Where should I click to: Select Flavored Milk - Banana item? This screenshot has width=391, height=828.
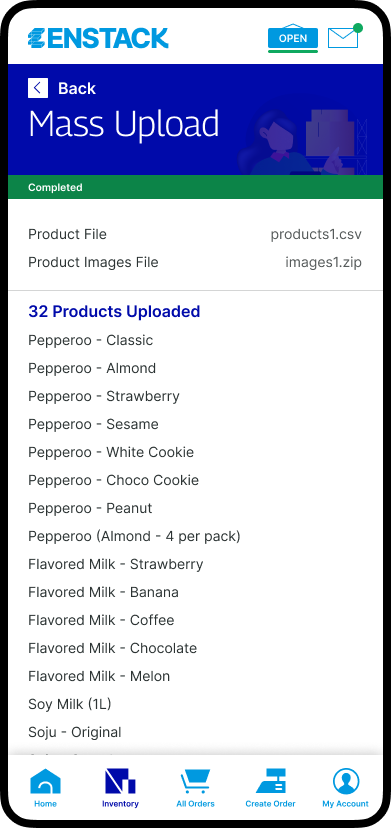103,592
